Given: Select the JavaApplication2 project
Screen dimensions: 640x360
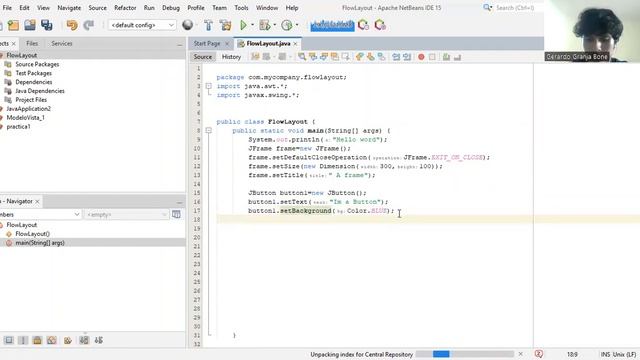Looking at the screenshot, I should 29,109.
